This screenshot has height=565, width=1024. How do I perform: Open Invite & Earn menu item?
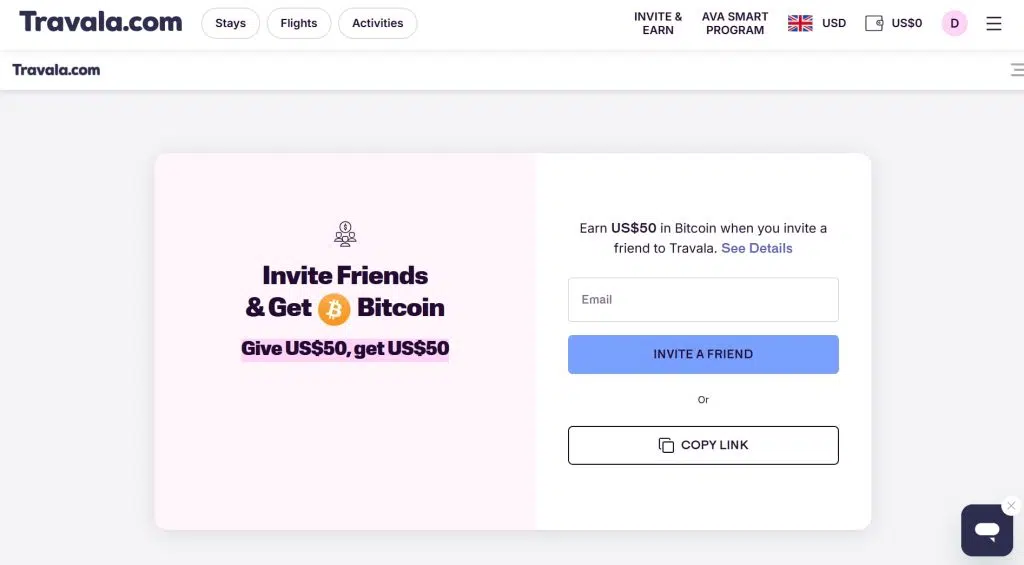tap(658, 23)
